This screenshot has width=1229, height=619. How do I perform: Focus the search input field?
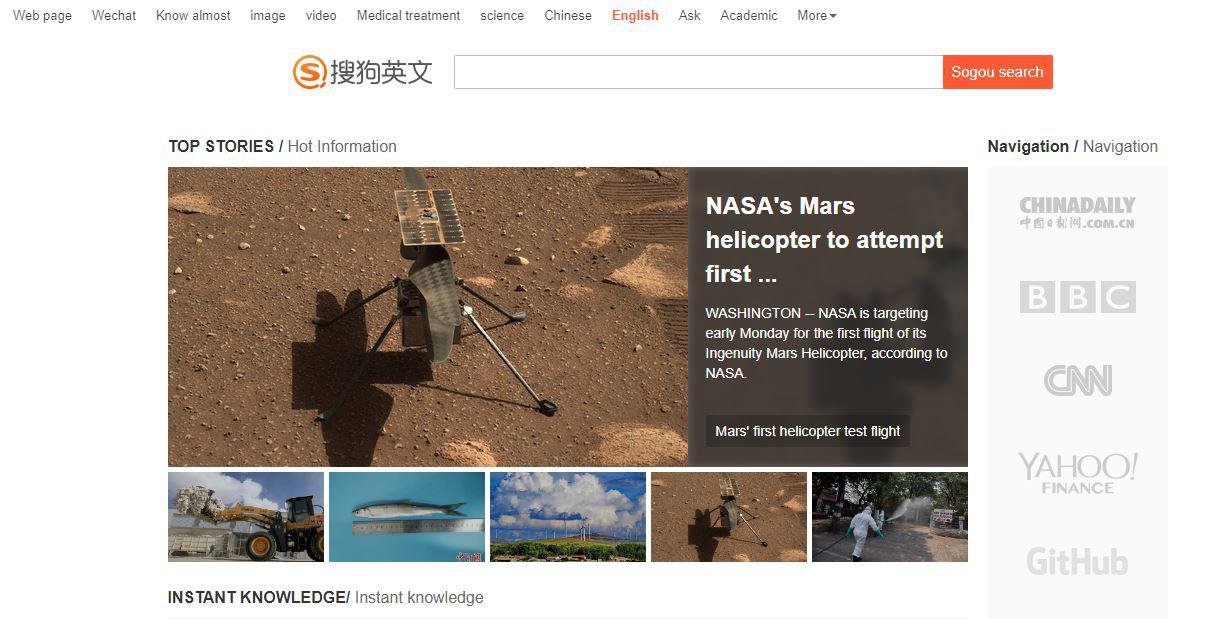[x=698, y=72]
